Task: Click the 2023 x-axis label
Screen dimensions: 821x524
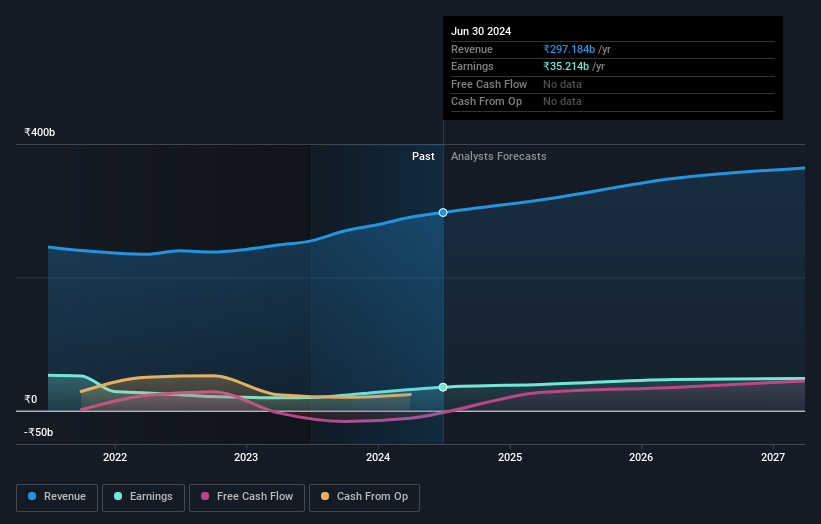Action: tap(246, 457)
